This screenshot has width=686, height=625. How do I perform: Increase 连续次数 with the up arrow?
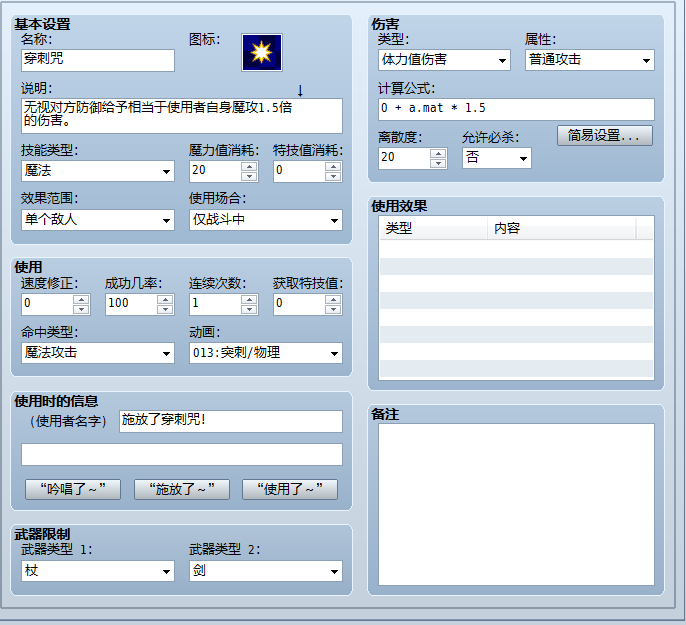tap(249, 299)
